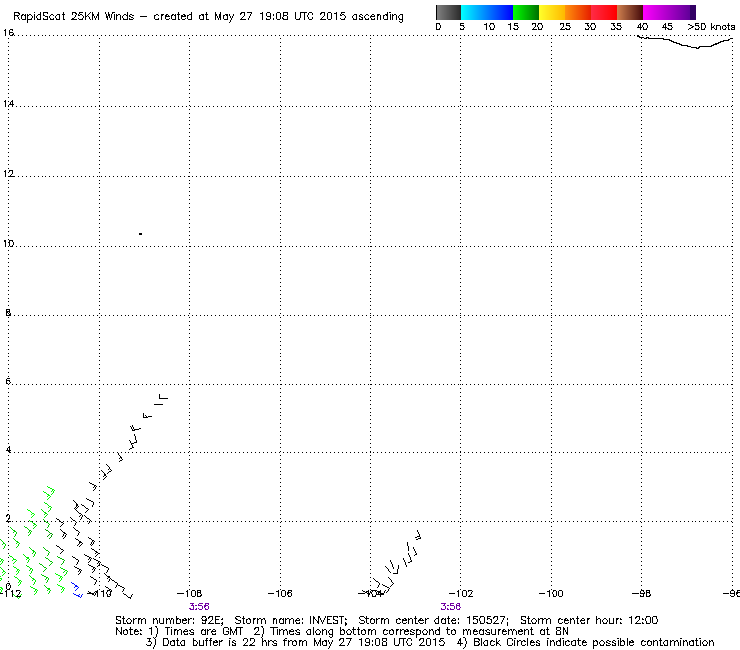
Task: Click the latitude label "4"
Action: pos(8,449)
